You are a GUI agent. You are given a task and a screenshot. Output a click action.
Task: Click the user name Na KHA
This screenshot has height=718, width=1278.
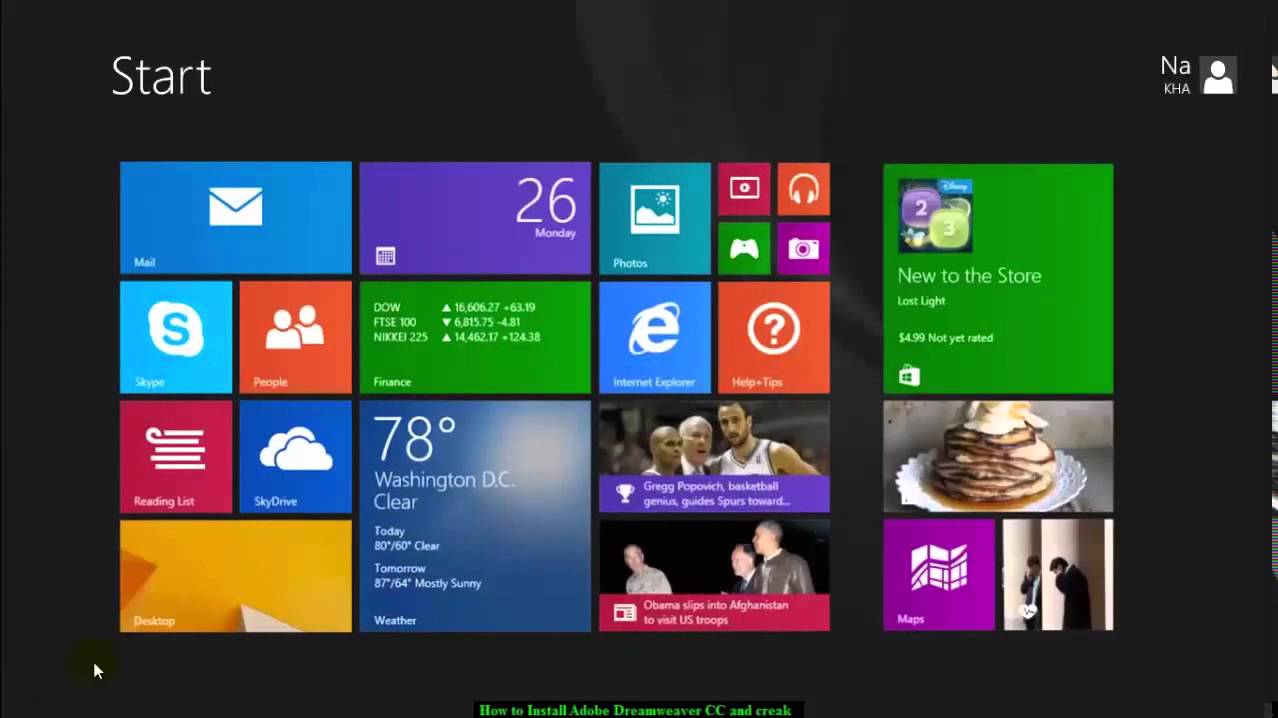click(1176, 75)
